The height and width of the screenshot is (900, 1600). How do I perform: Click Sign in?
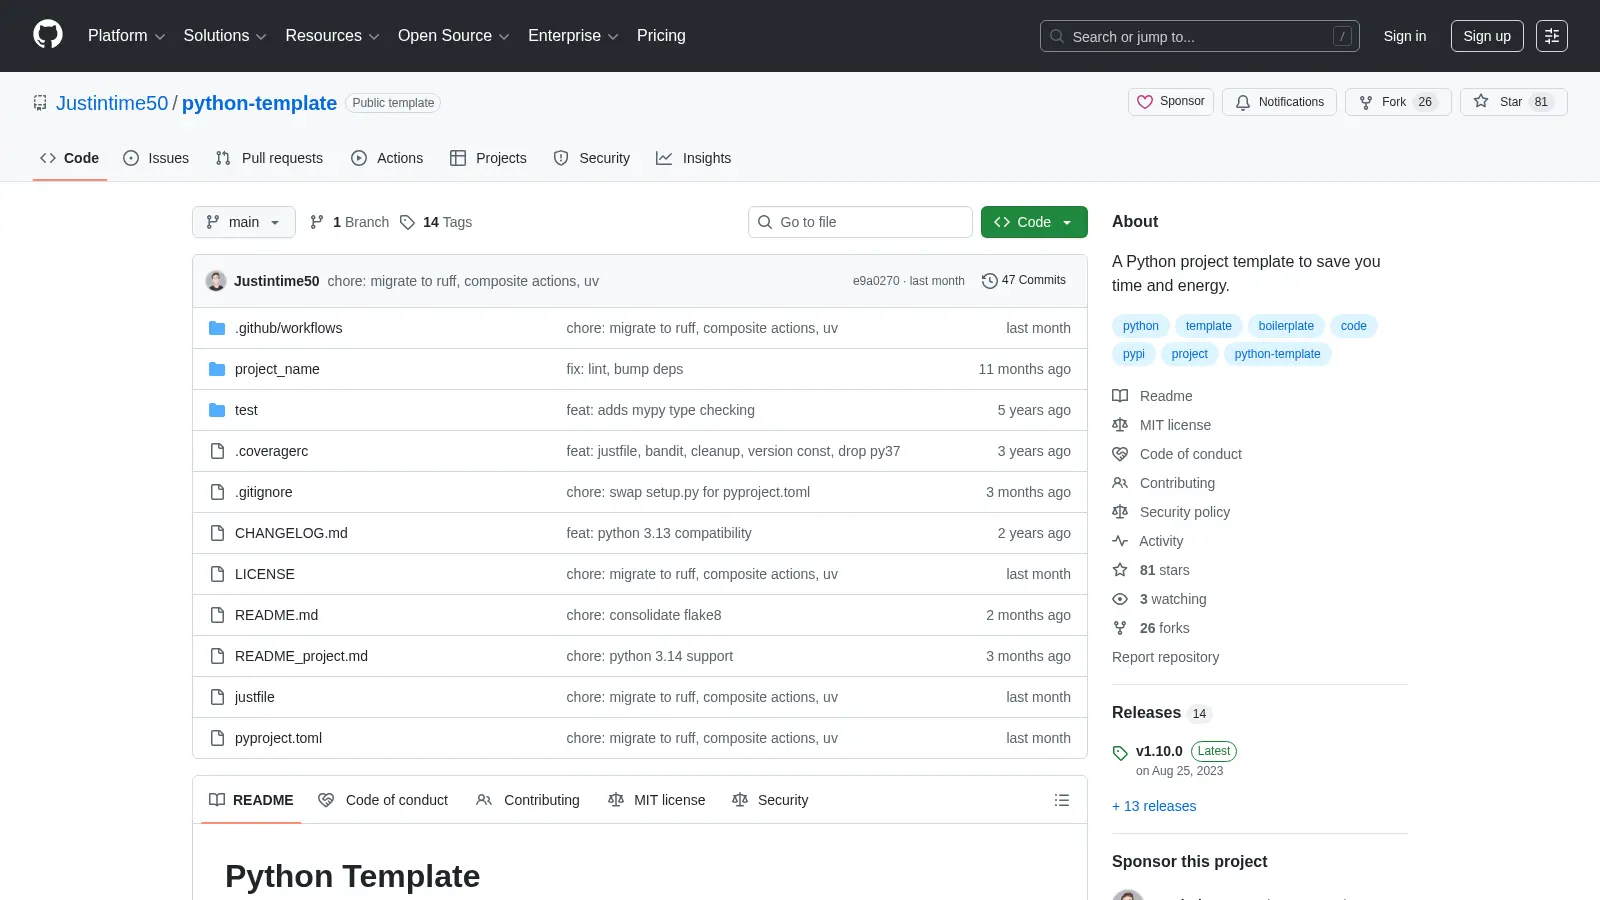[1405, 36]
